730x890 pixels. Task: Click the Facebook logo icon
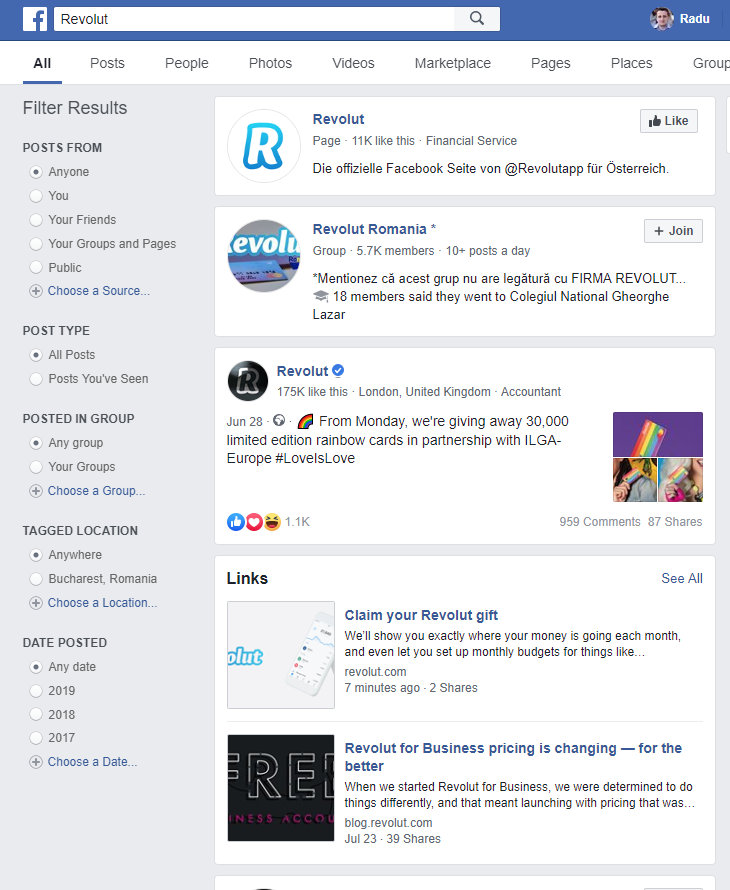click(x=35, y=19)
